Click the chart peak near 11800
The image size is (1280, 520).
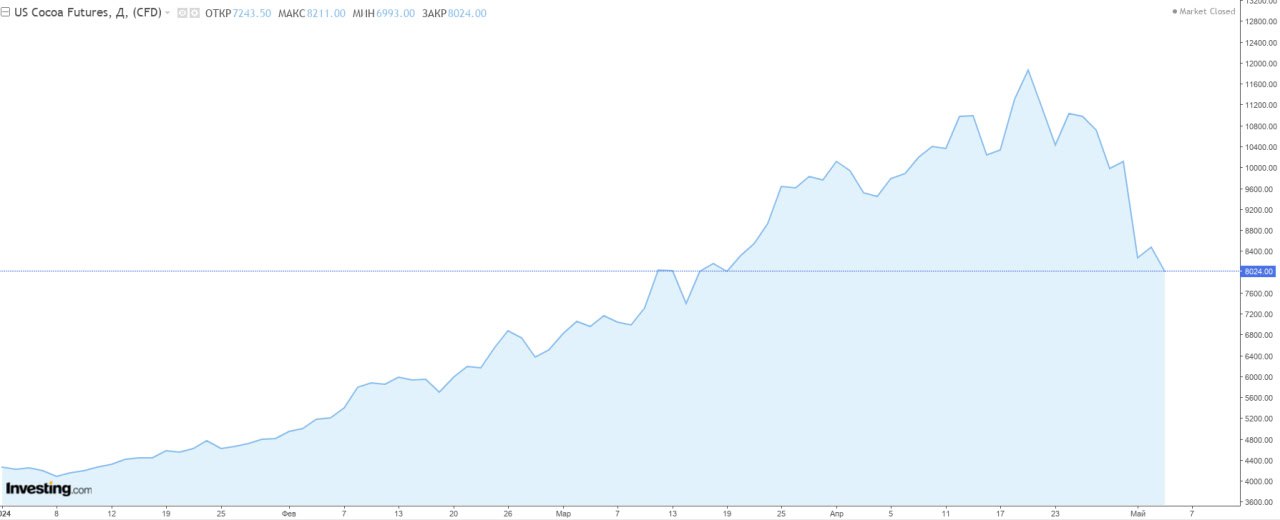point(1028,70)
